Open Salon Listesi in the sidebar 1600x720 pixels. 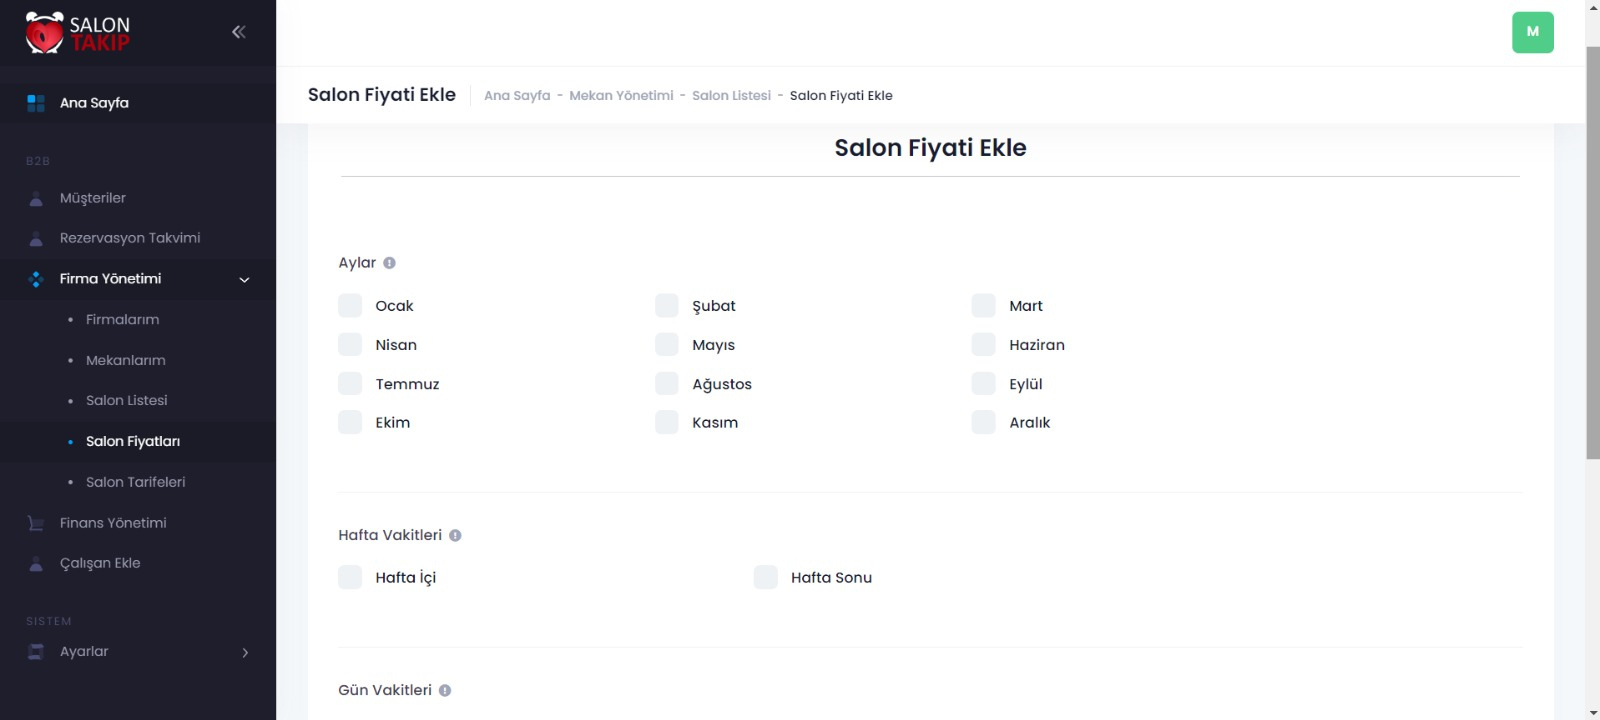[x=126, y=400]
